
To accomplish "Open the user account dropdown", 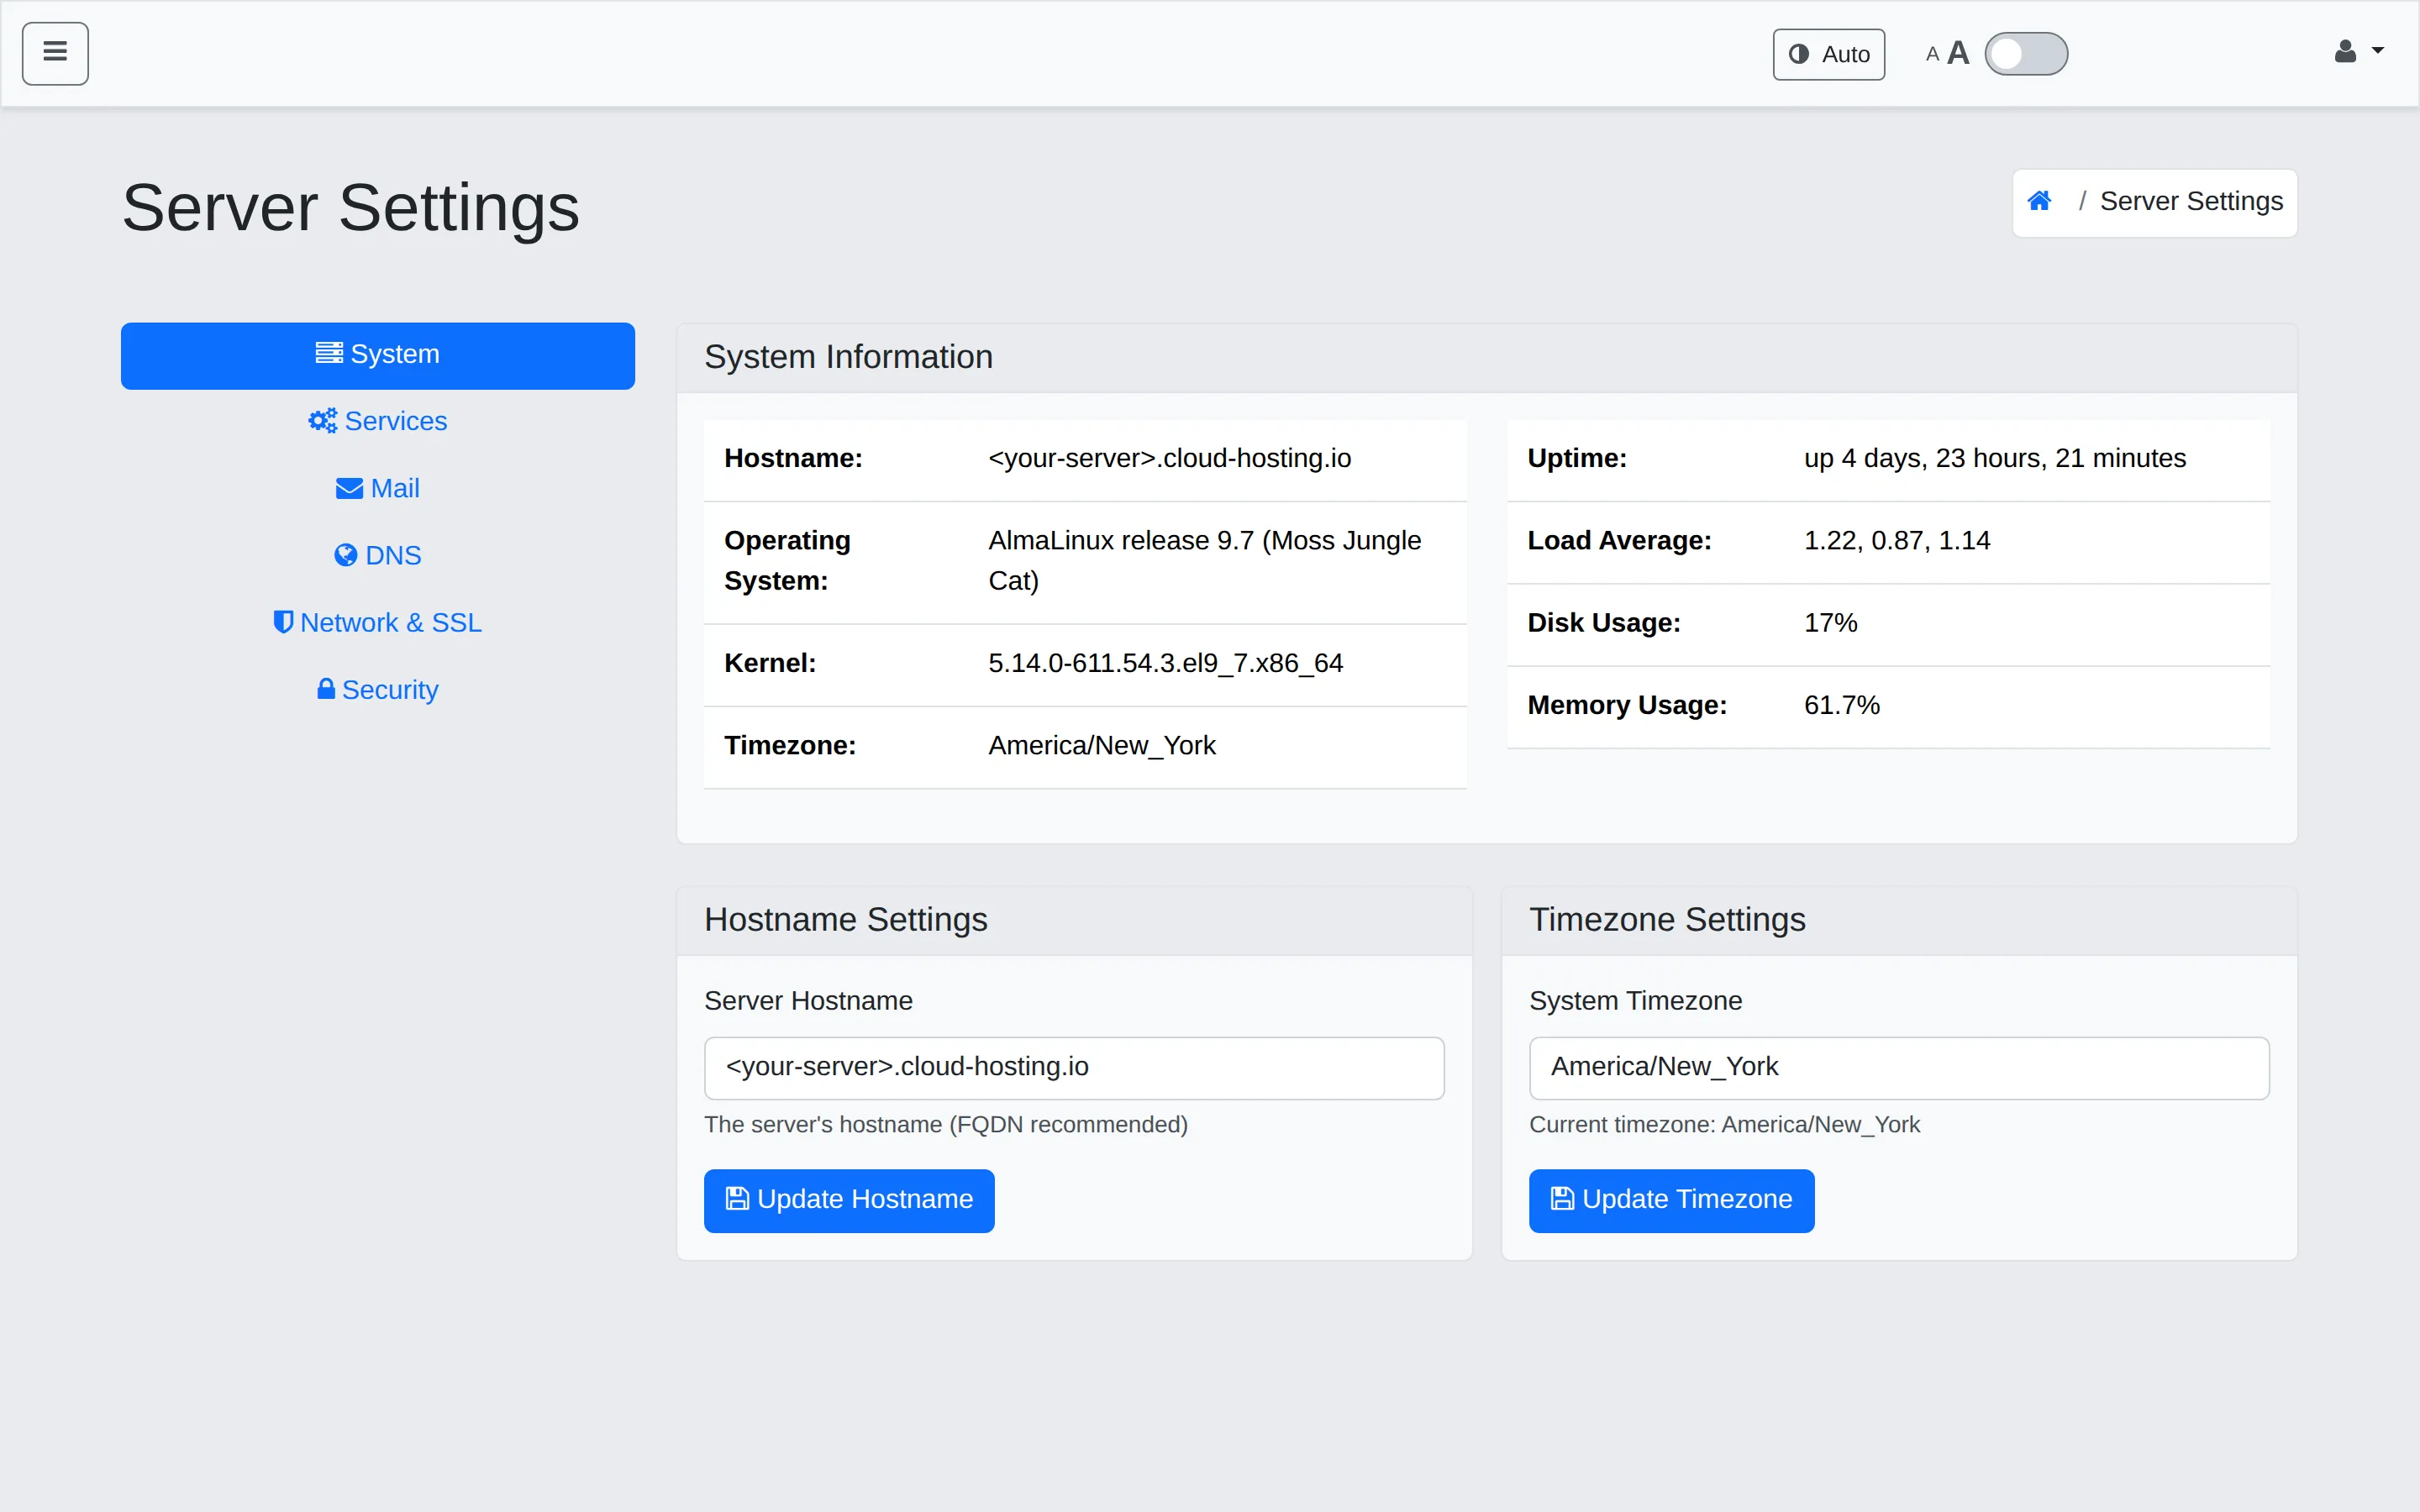I will coord(2358,52).
